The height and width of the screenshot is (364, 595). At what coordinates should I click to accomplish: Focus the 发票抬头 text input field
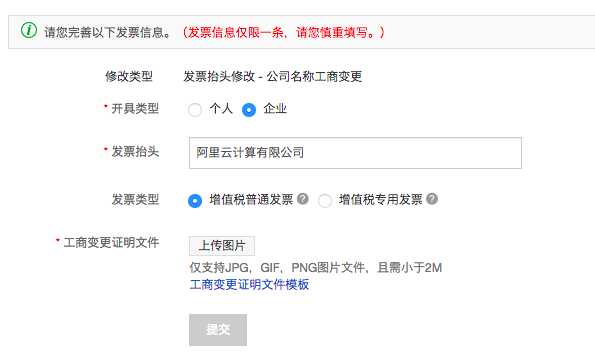(x=355, y=153)
